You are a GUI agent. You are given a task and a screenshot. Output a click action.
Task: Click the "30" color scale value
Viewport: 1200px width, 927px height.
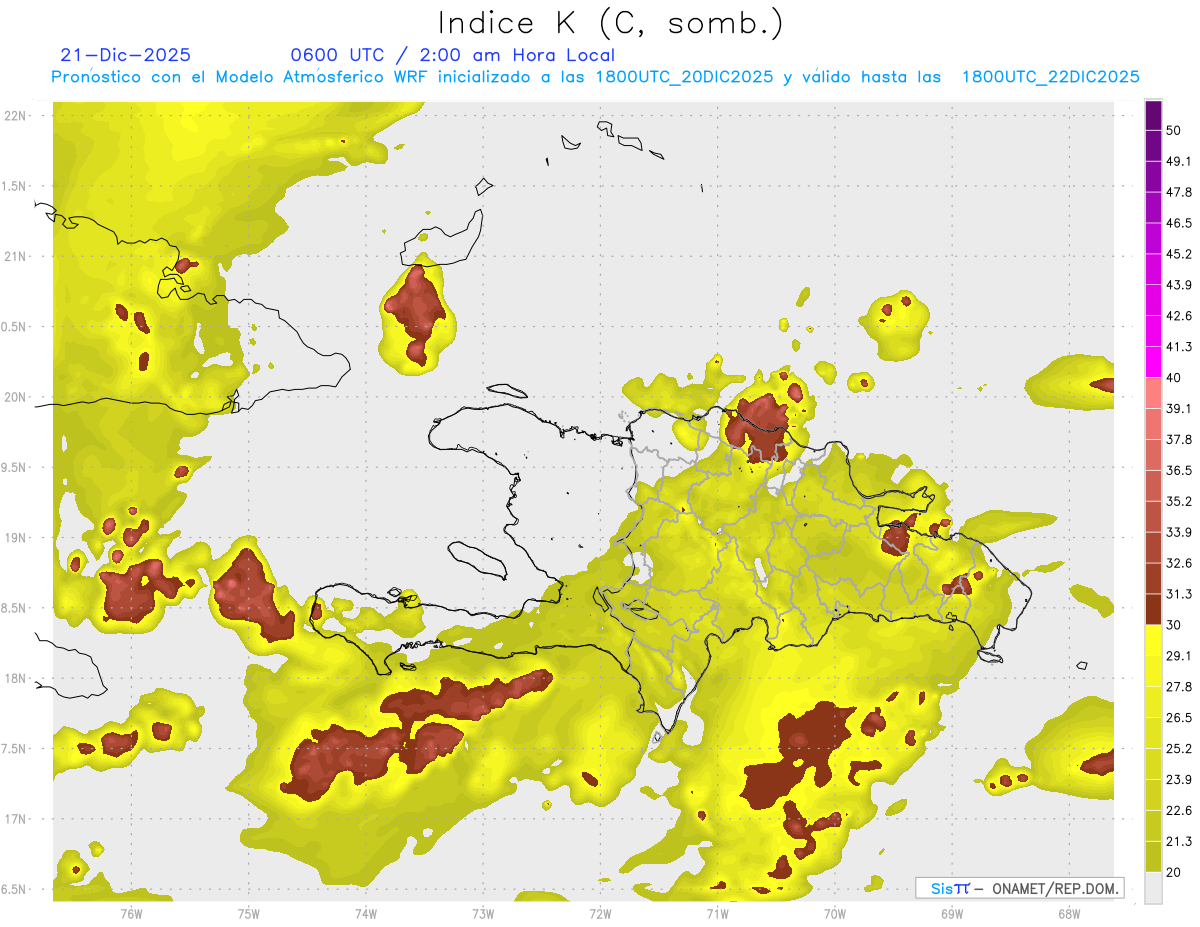pyautogui.click(x=1174, y=625)
